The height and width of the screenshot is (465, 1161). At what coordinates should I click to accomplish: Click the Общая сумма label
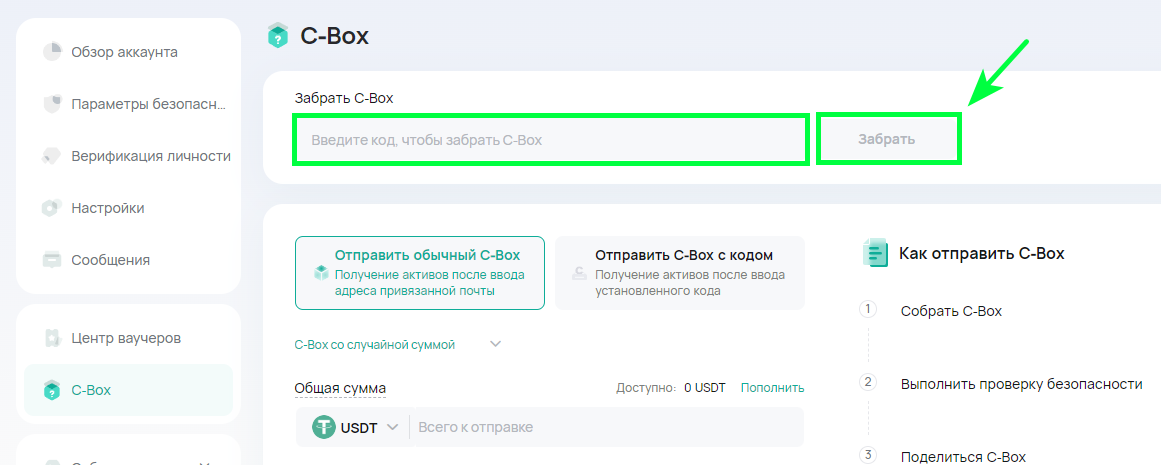click(340, 389)
